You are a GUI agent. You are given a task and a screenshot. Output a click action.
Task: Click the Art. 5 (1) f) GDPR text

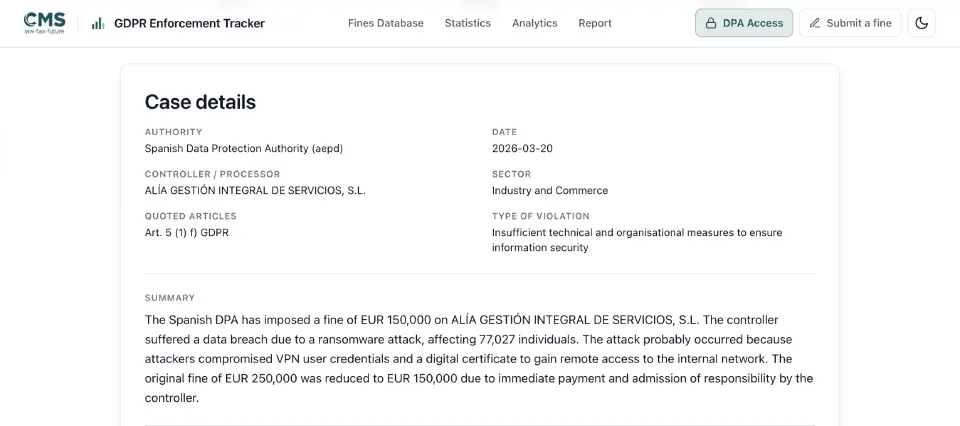[187, 233]
